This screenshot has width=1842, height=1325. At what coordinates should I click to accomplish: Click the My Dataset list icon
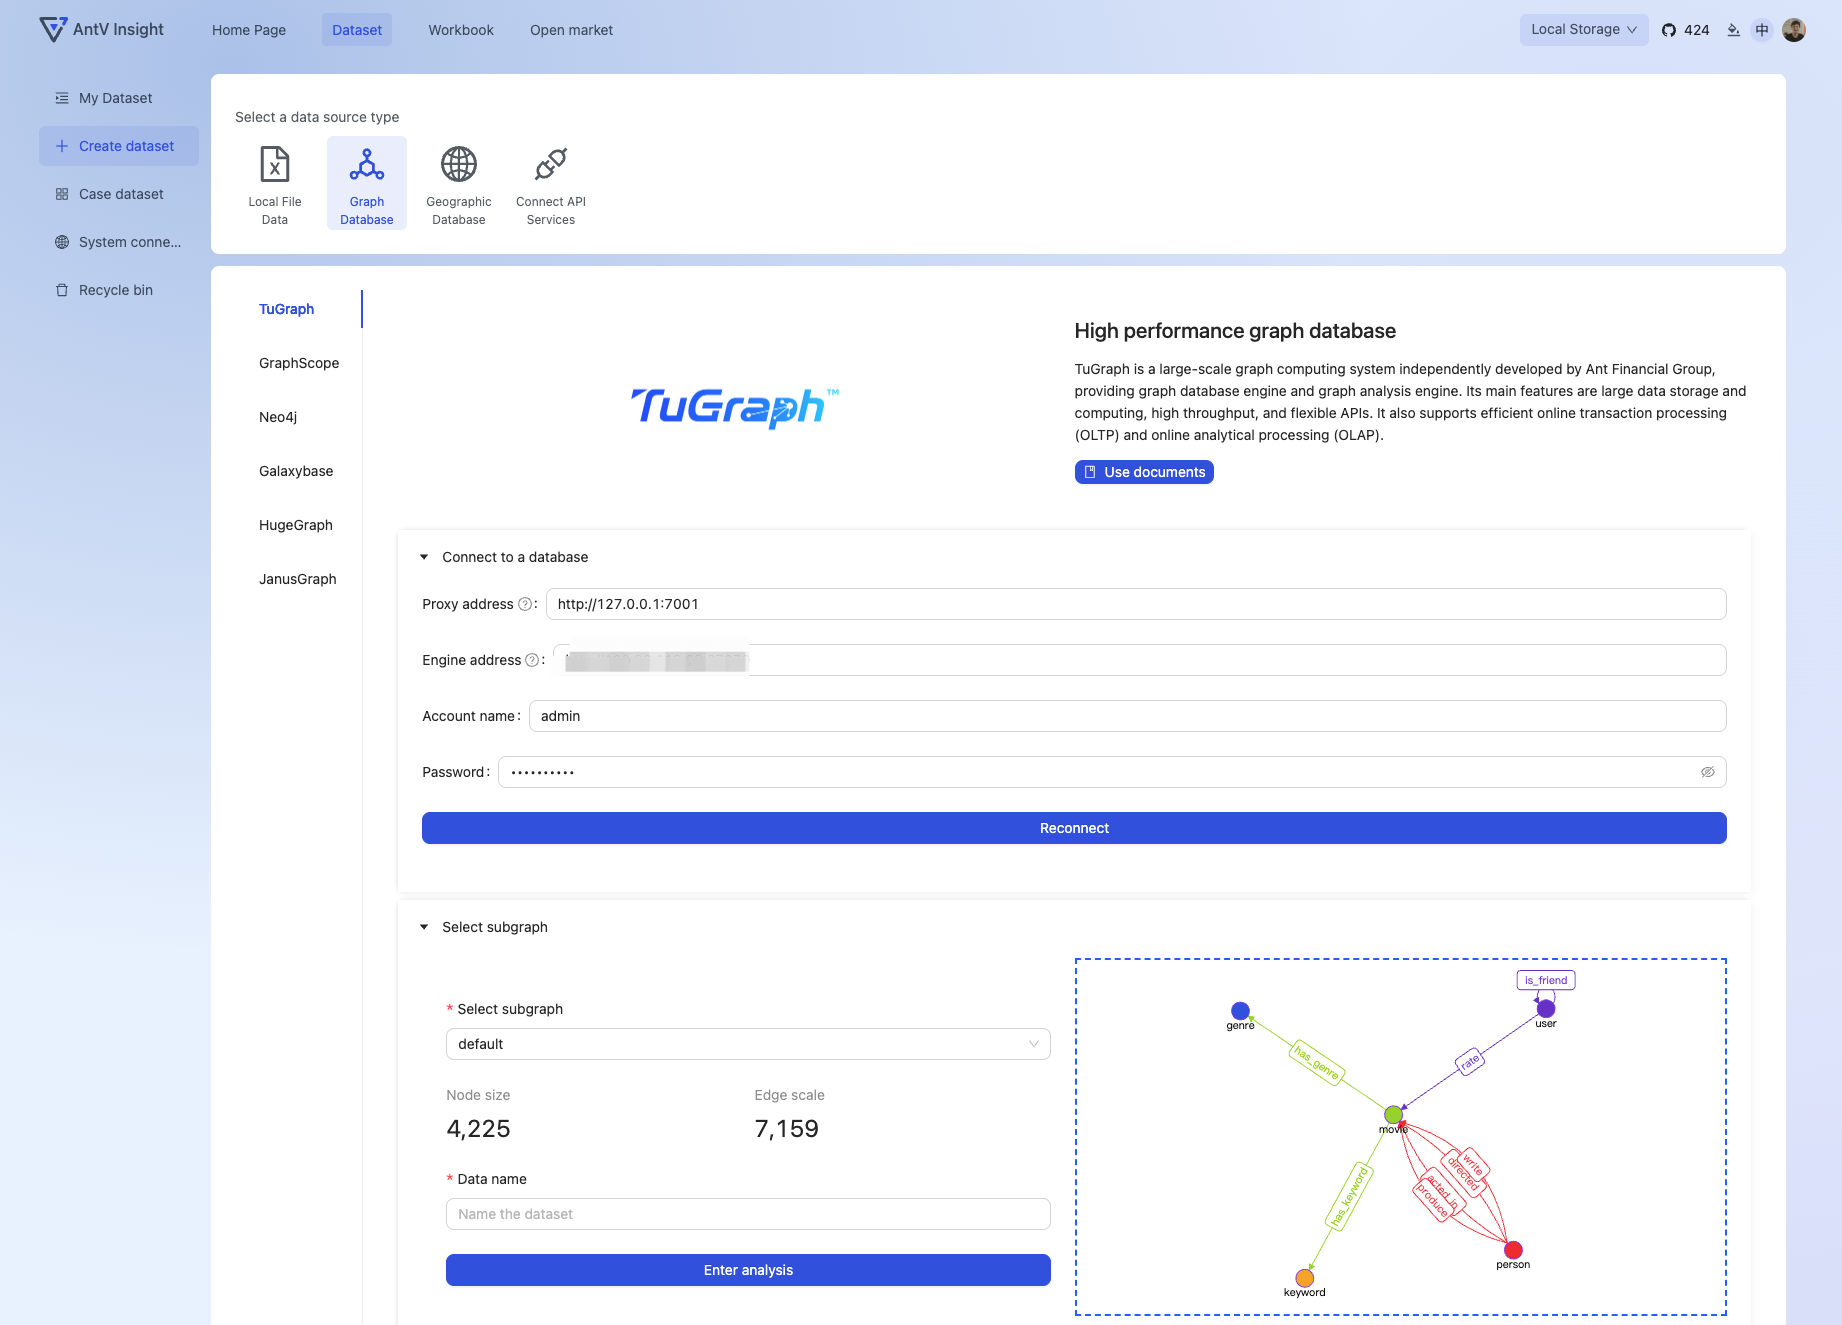62,98
